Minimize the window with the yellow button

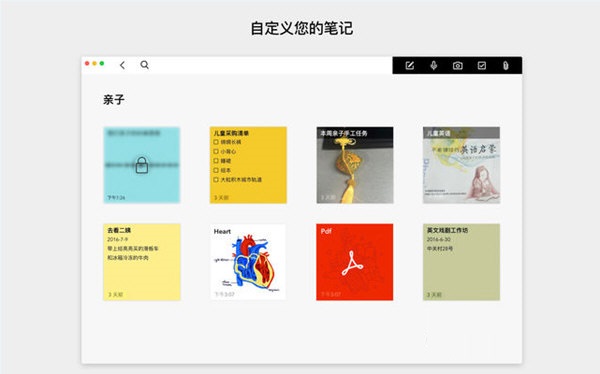[x=95, y=63]
